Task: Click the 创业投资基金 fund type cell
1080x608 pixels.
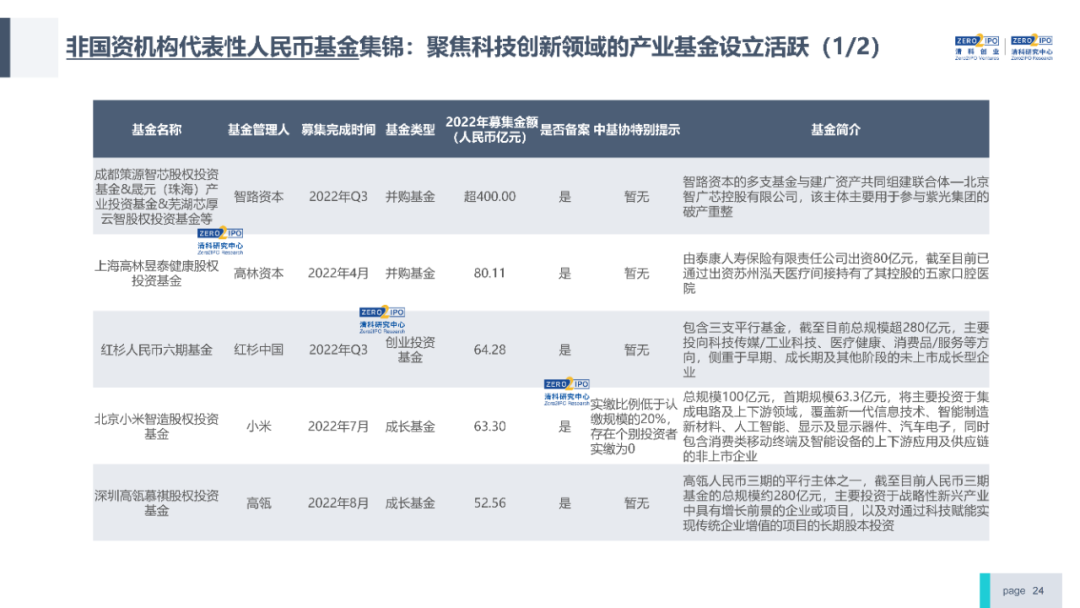Action: point(410,350)
